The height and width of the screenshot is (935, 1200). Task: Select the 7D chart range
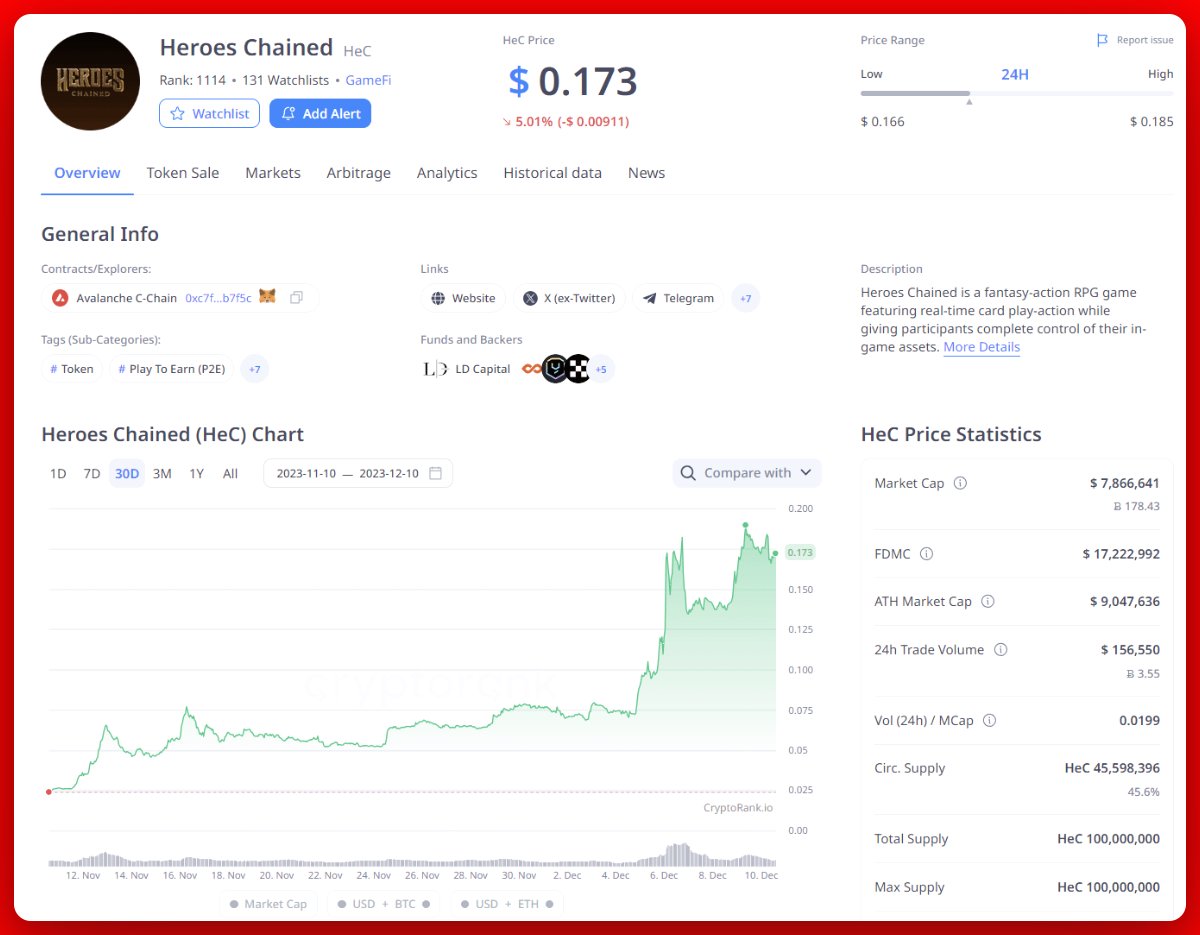coord(92,473)
